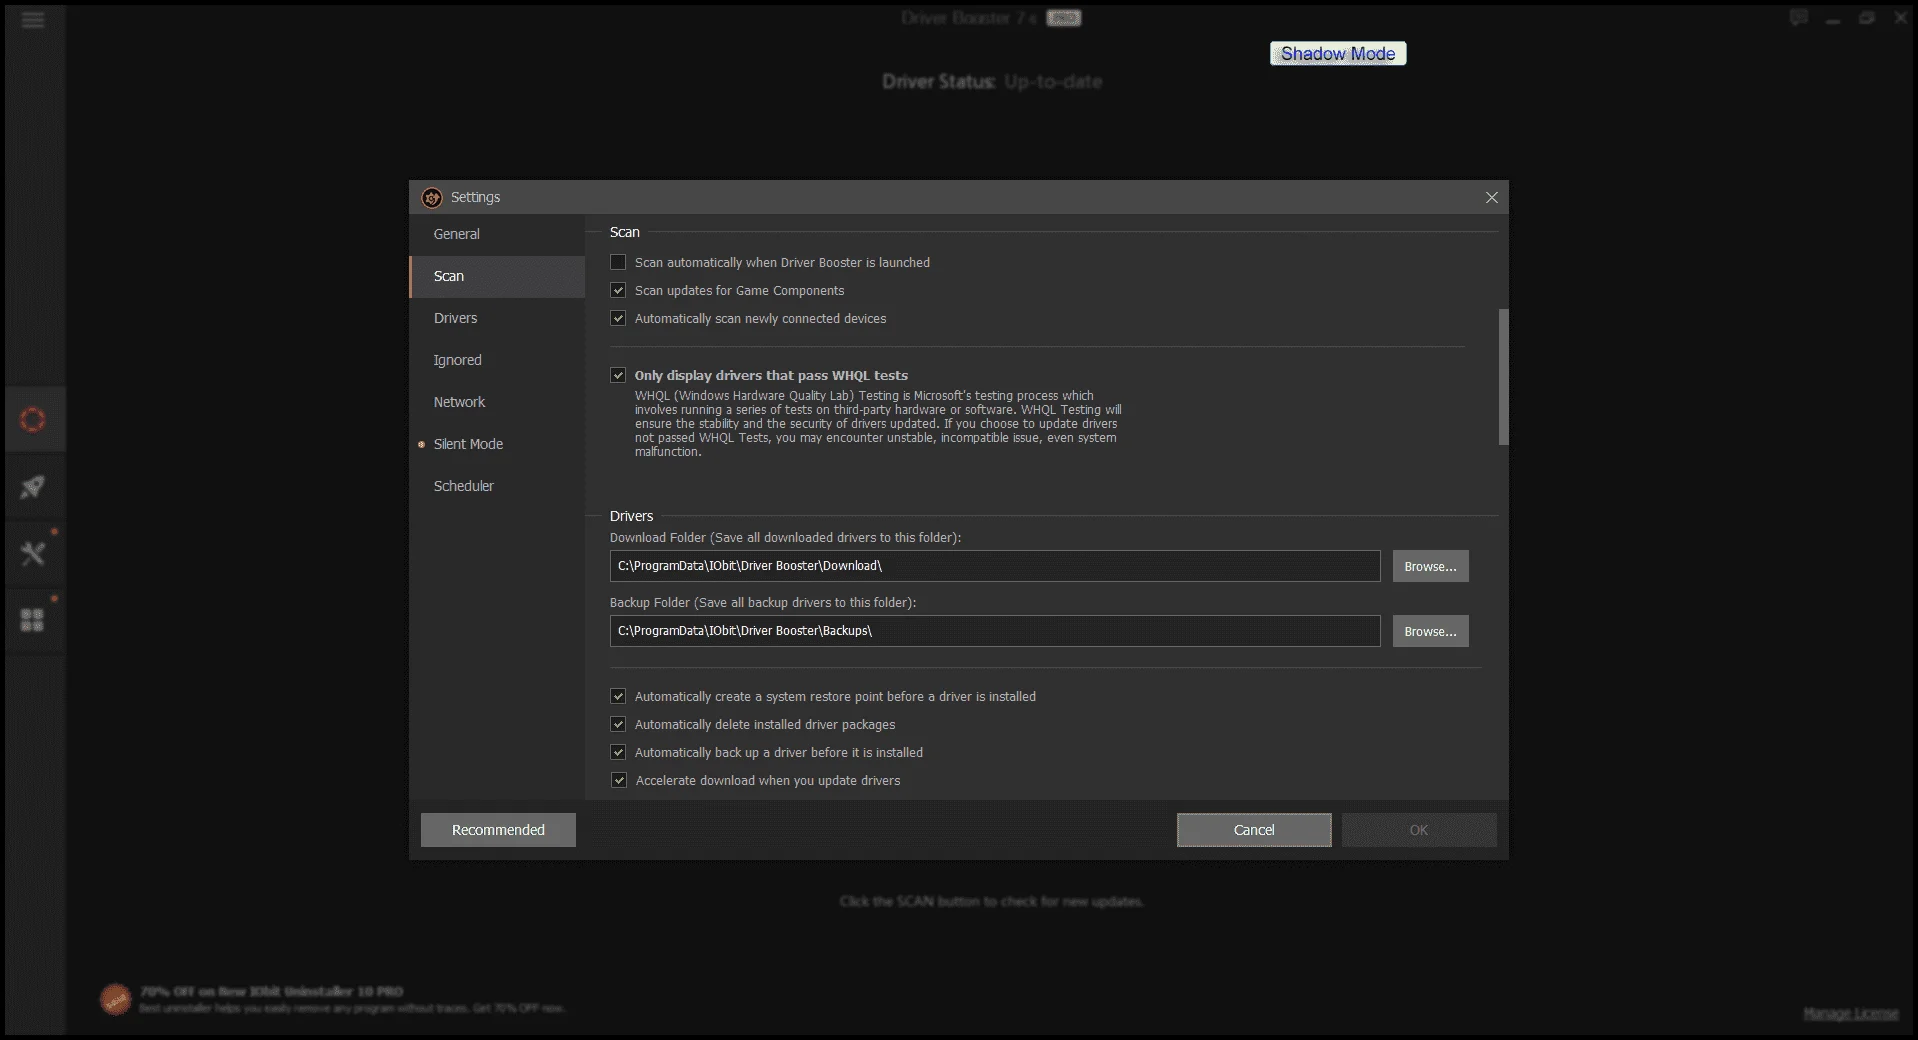Click the Backup Folder path field
The width and height of the screenshot is (1918, 1040).
pyautogui.click(x=995, y=631)
